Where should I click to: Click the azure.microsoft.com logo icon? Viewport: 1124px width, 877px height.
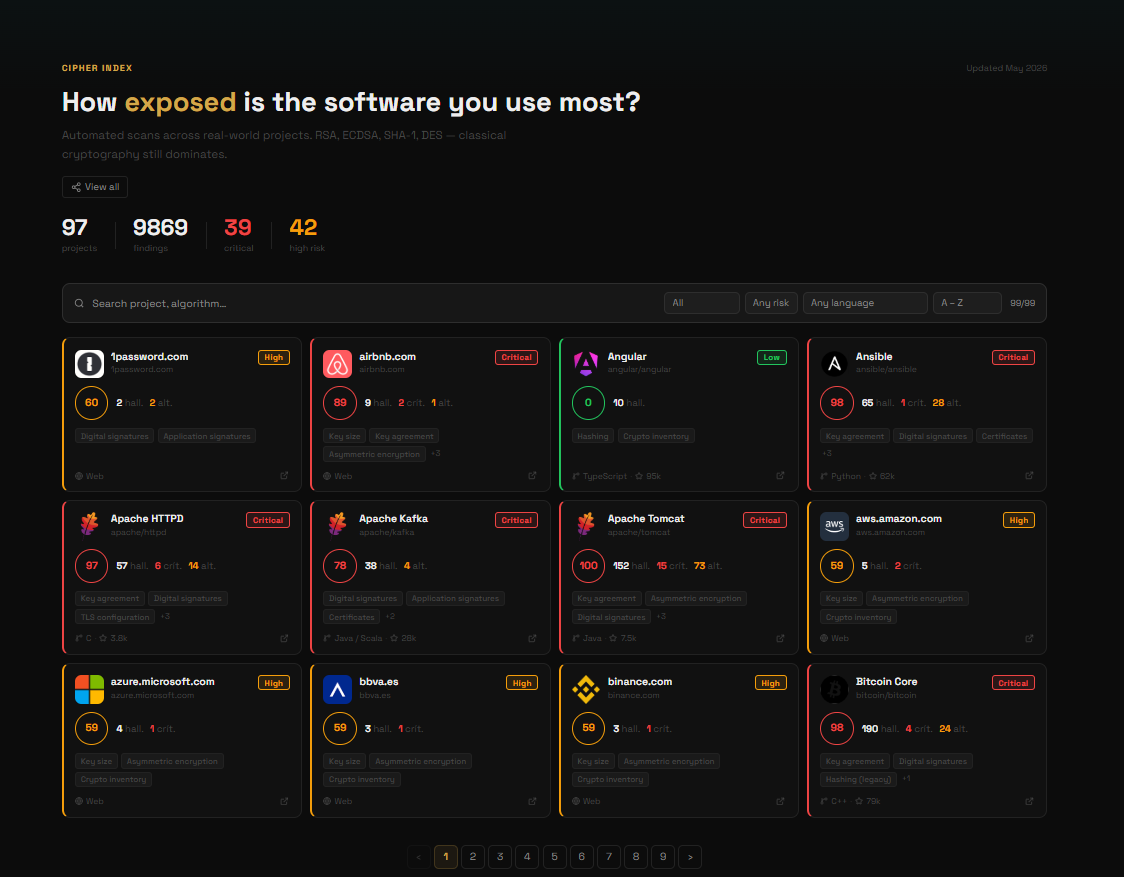point(90,689)
